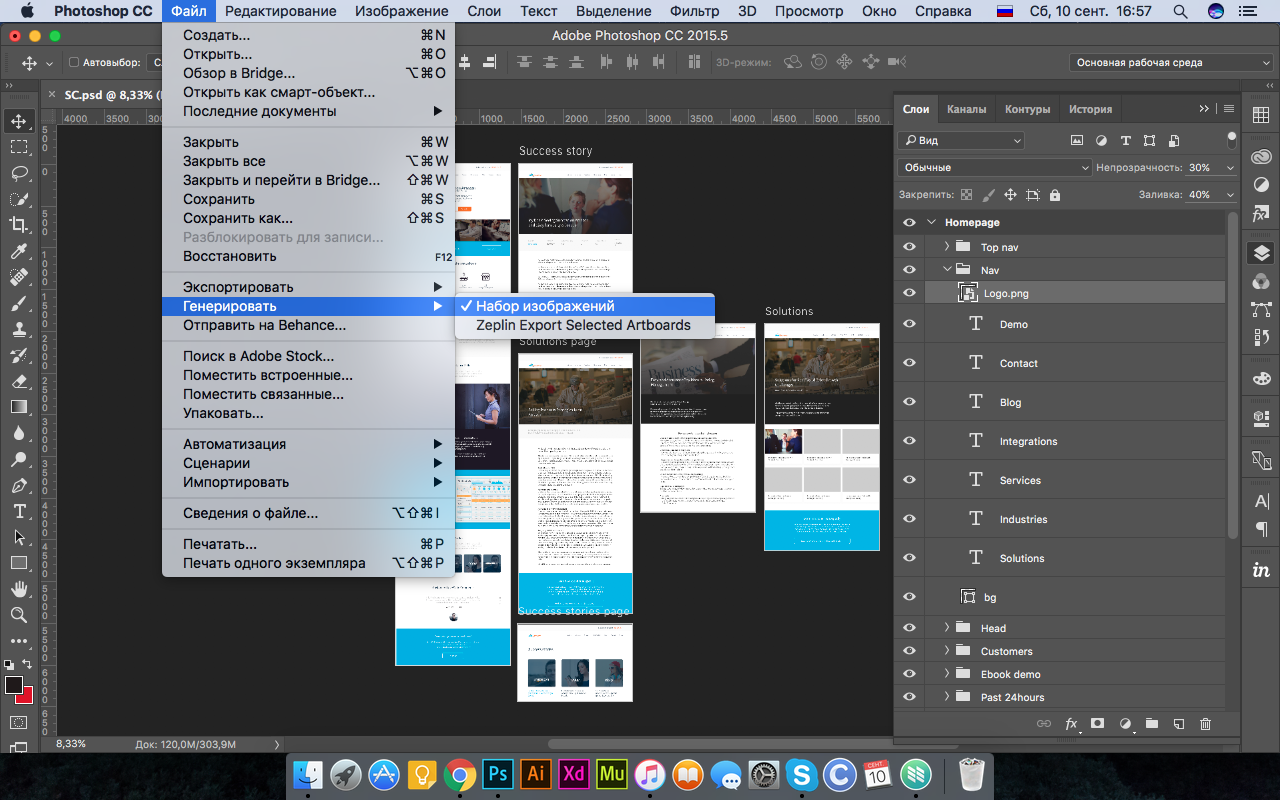
Task: Open the Creative Cloud Libraries panel icon
Action: pyautogui.click(x=1261, y=156)
